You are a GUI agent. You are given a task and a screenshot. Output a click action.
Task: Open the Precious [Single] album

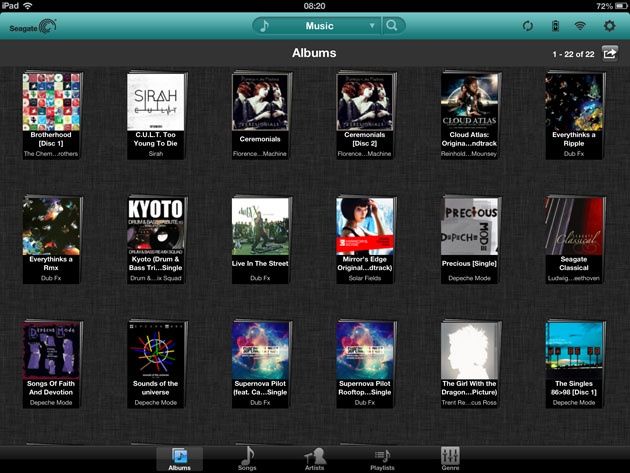click(x=470, y=240)
